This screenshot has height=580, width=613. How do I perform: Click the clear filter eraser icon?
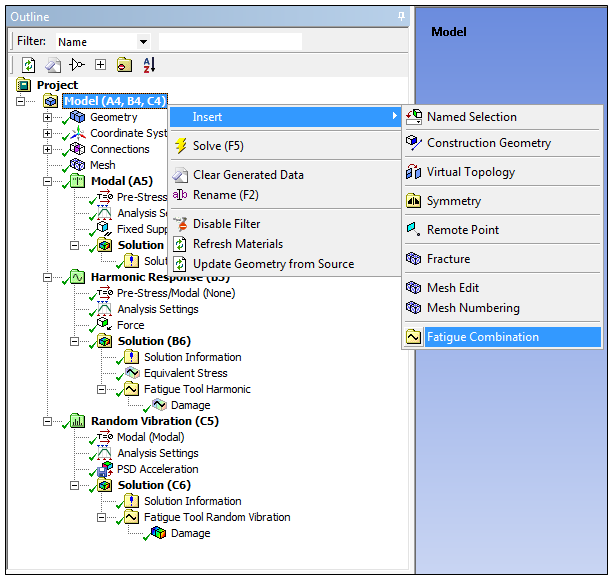[52, 65]
